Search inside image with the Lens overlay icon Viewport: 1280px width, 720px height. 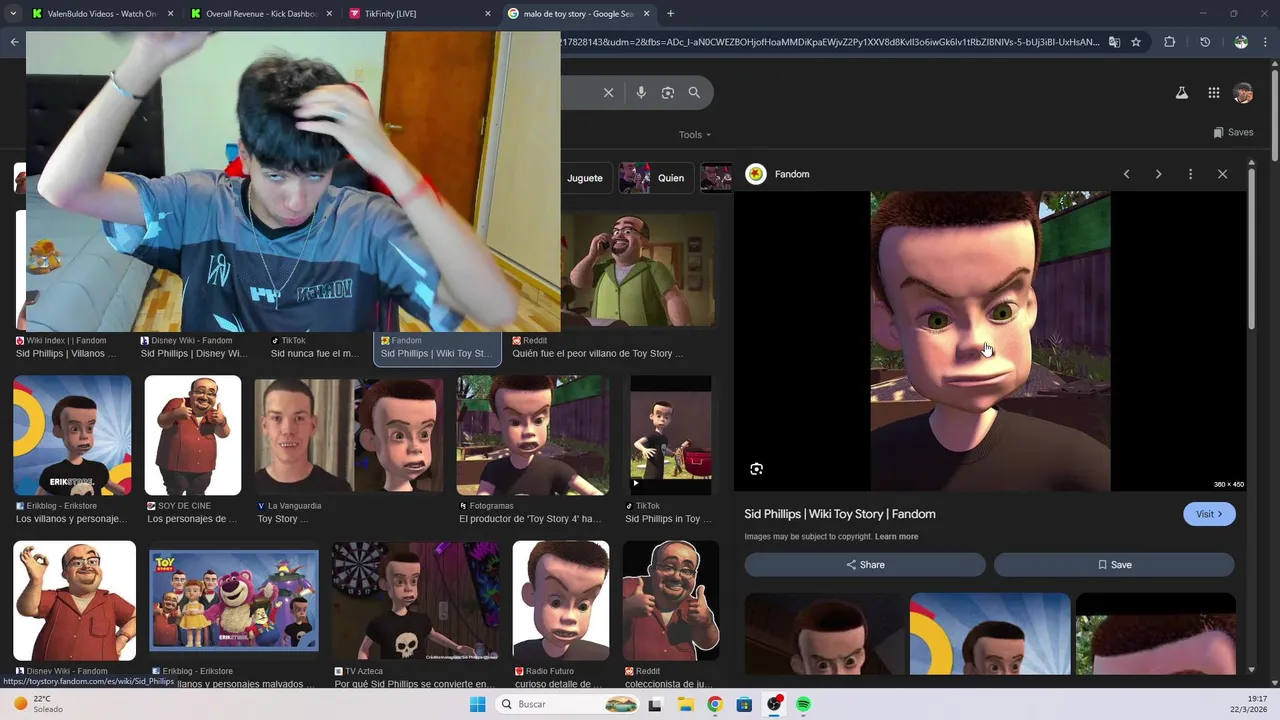756,469
